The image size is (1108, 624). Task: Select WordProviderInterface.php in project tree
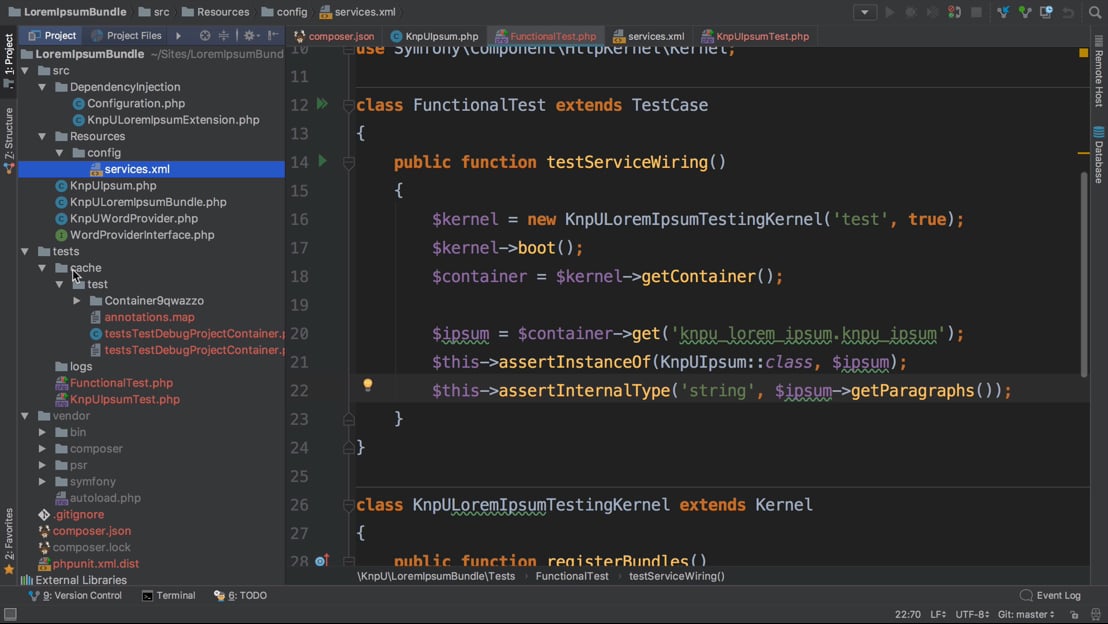142,235
